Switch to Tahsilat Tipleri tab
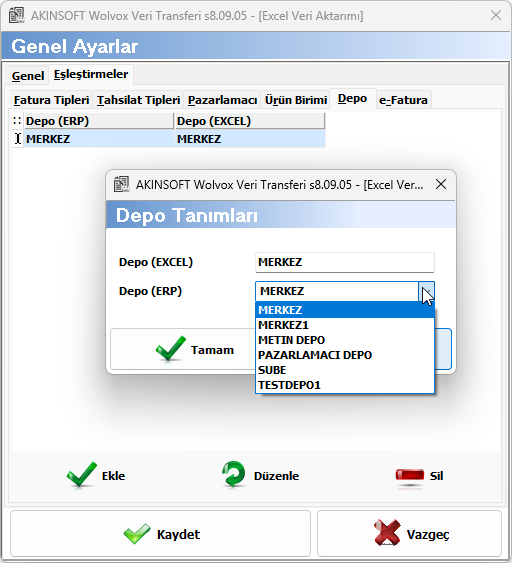Image resolution: width=512 pixels, height=563 pixels. pos(138,100)
